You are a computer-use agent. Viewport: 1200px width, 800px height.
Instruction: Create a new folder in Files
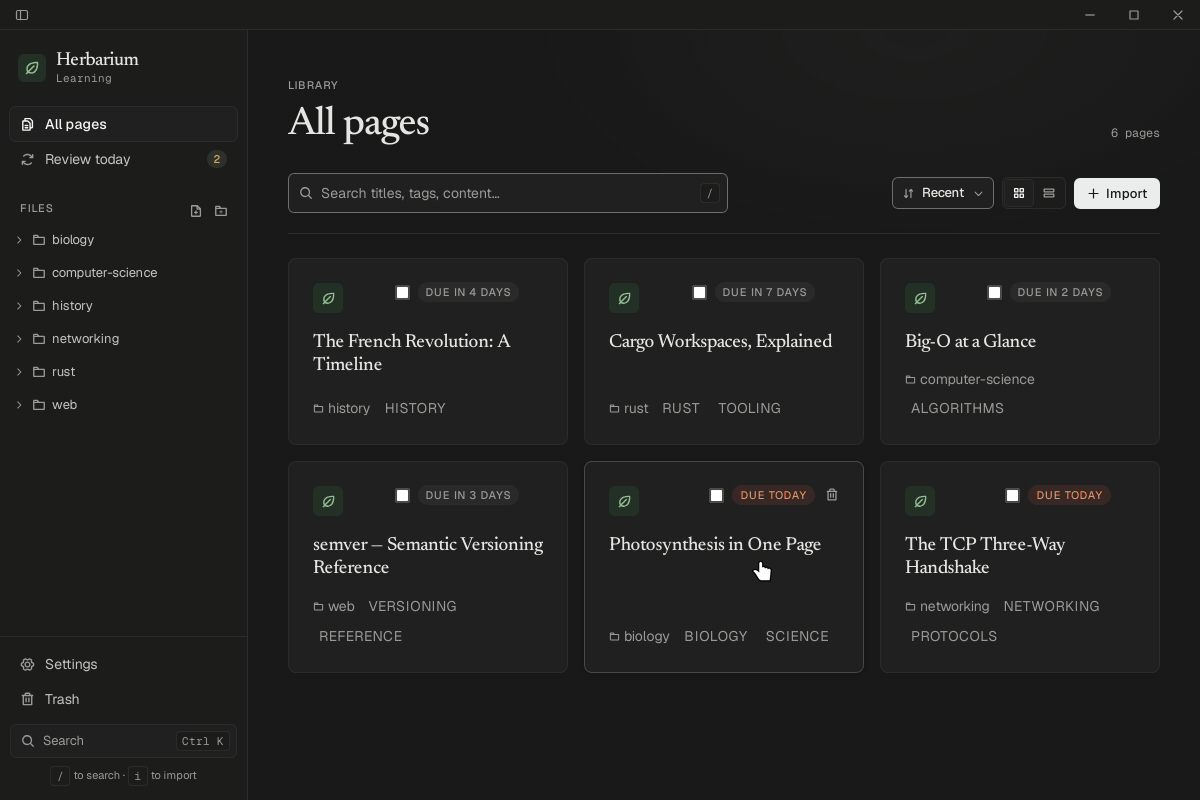click(221, 211)
